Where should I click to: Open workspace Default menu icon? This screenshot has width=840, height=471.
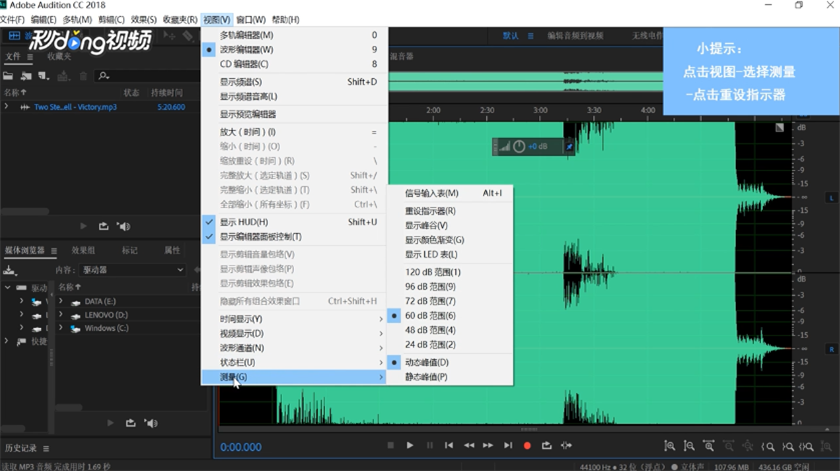(530, 36)
